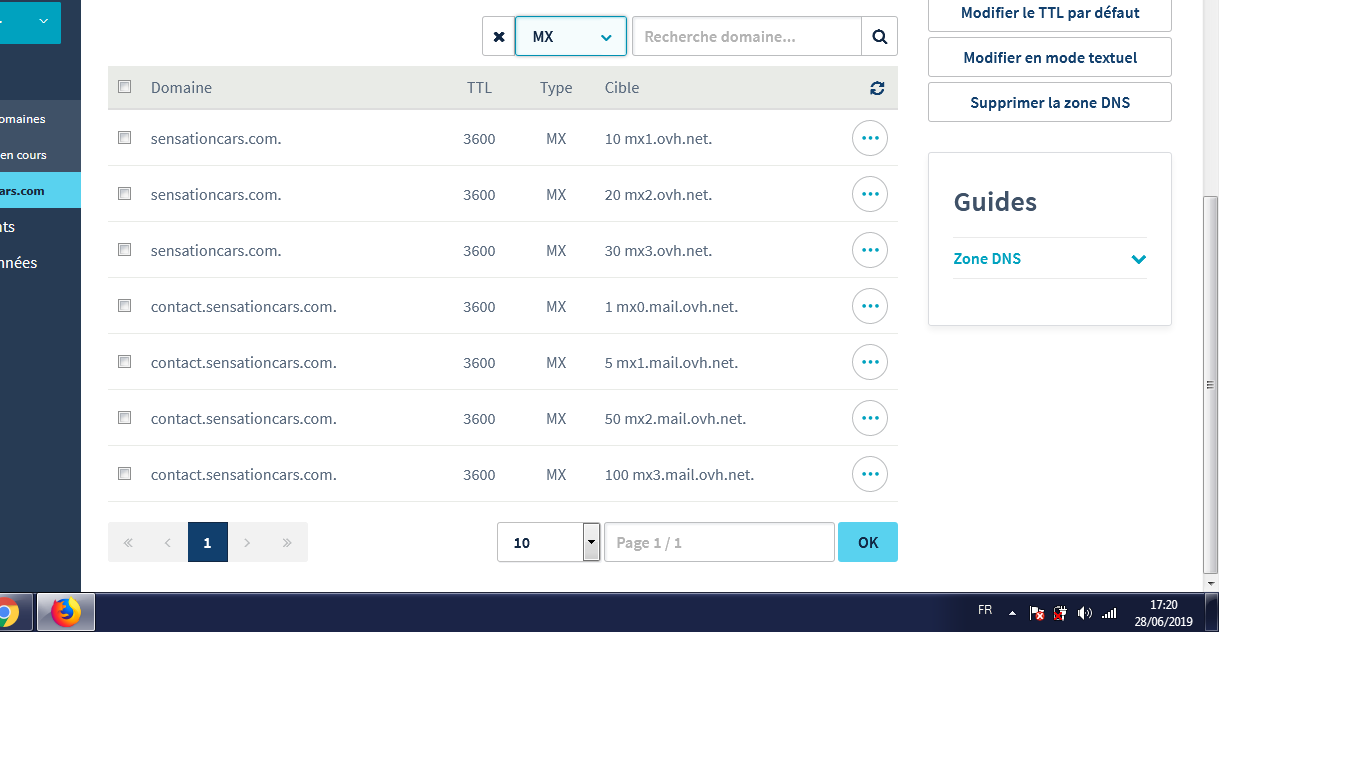
Task: Open actions menu for 10 mx1.ovh.net. record
Action: pos(869,138)
